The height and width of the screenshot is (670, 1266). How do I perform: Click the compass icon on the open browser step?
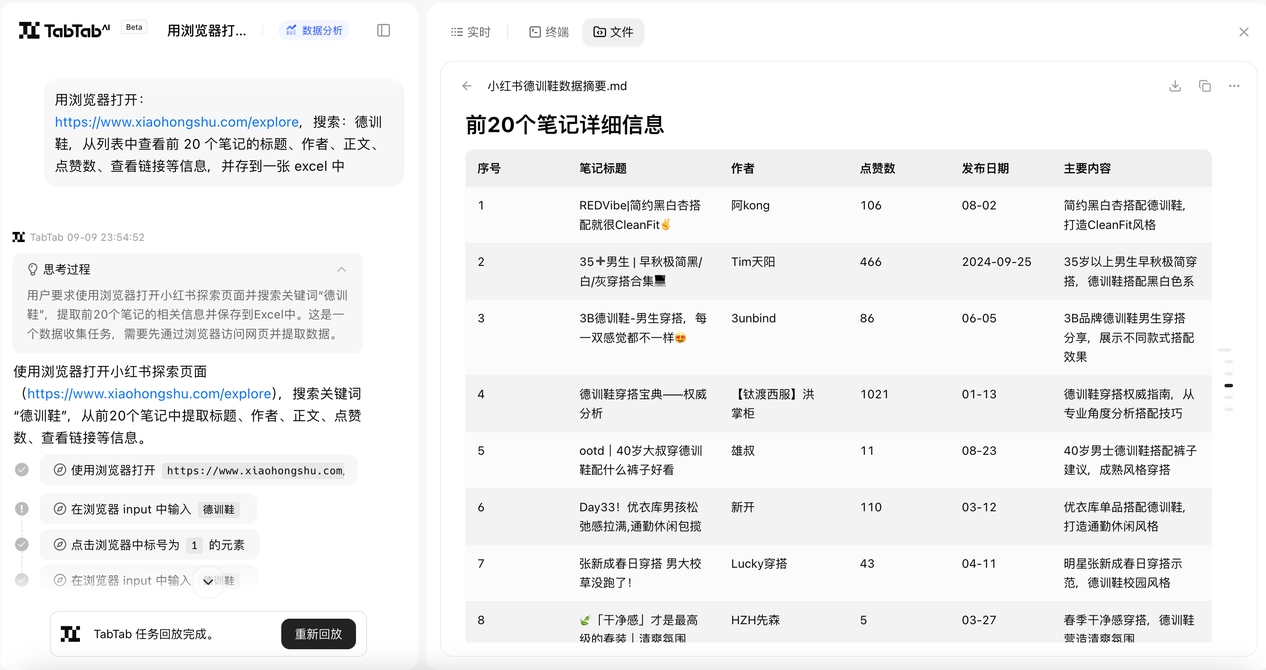click(x=60, y=470)
